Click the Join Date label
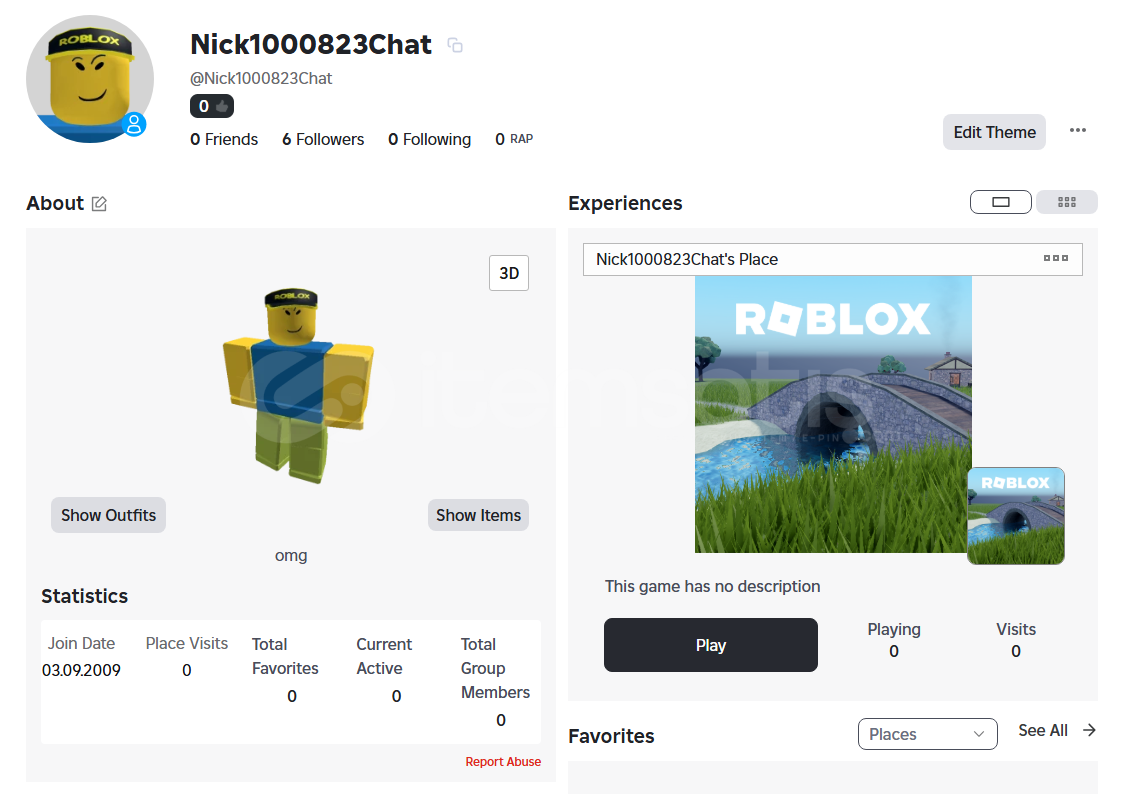Image resolution: width=1139 pixels, height=794 pixels. point(81,644)
